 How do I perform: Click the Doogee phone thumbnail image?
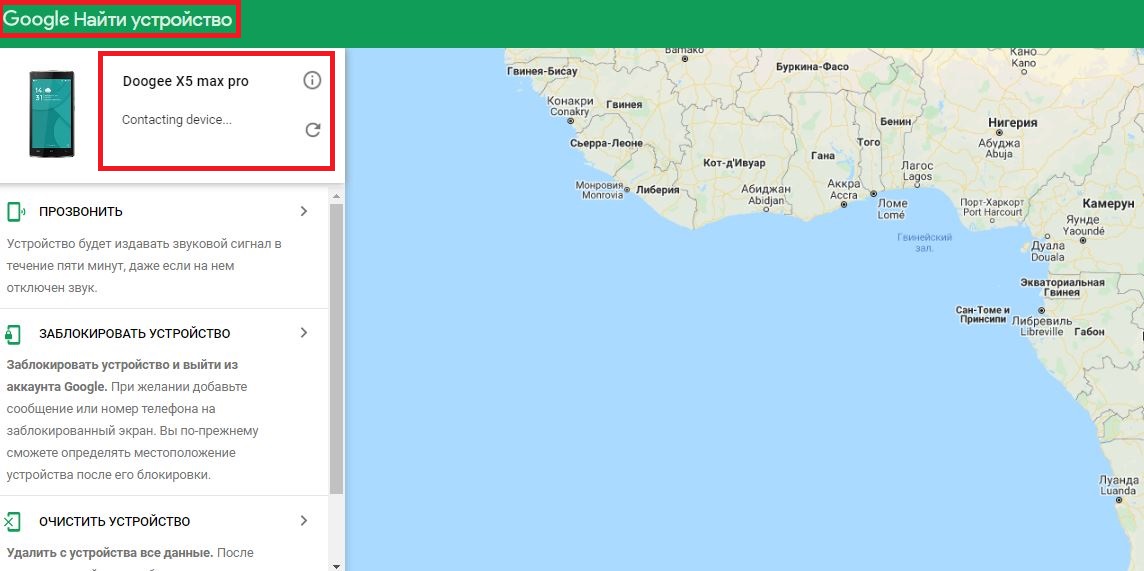tap(49, 114)
